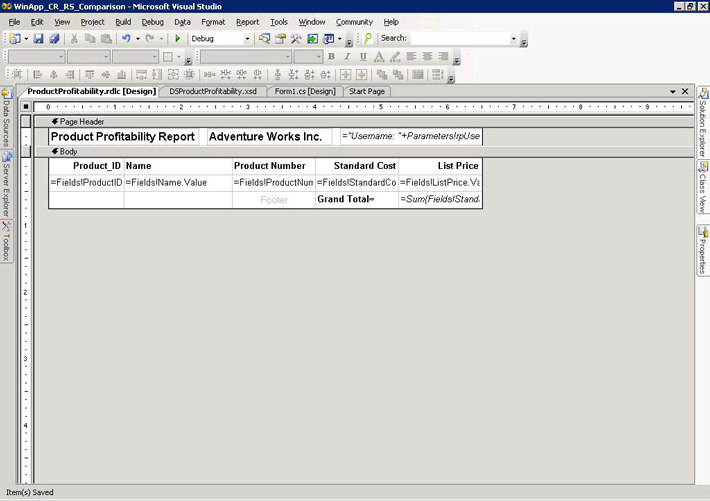Click the green Find icon next to Search
The image size is (710, 501).
[368, 39]
